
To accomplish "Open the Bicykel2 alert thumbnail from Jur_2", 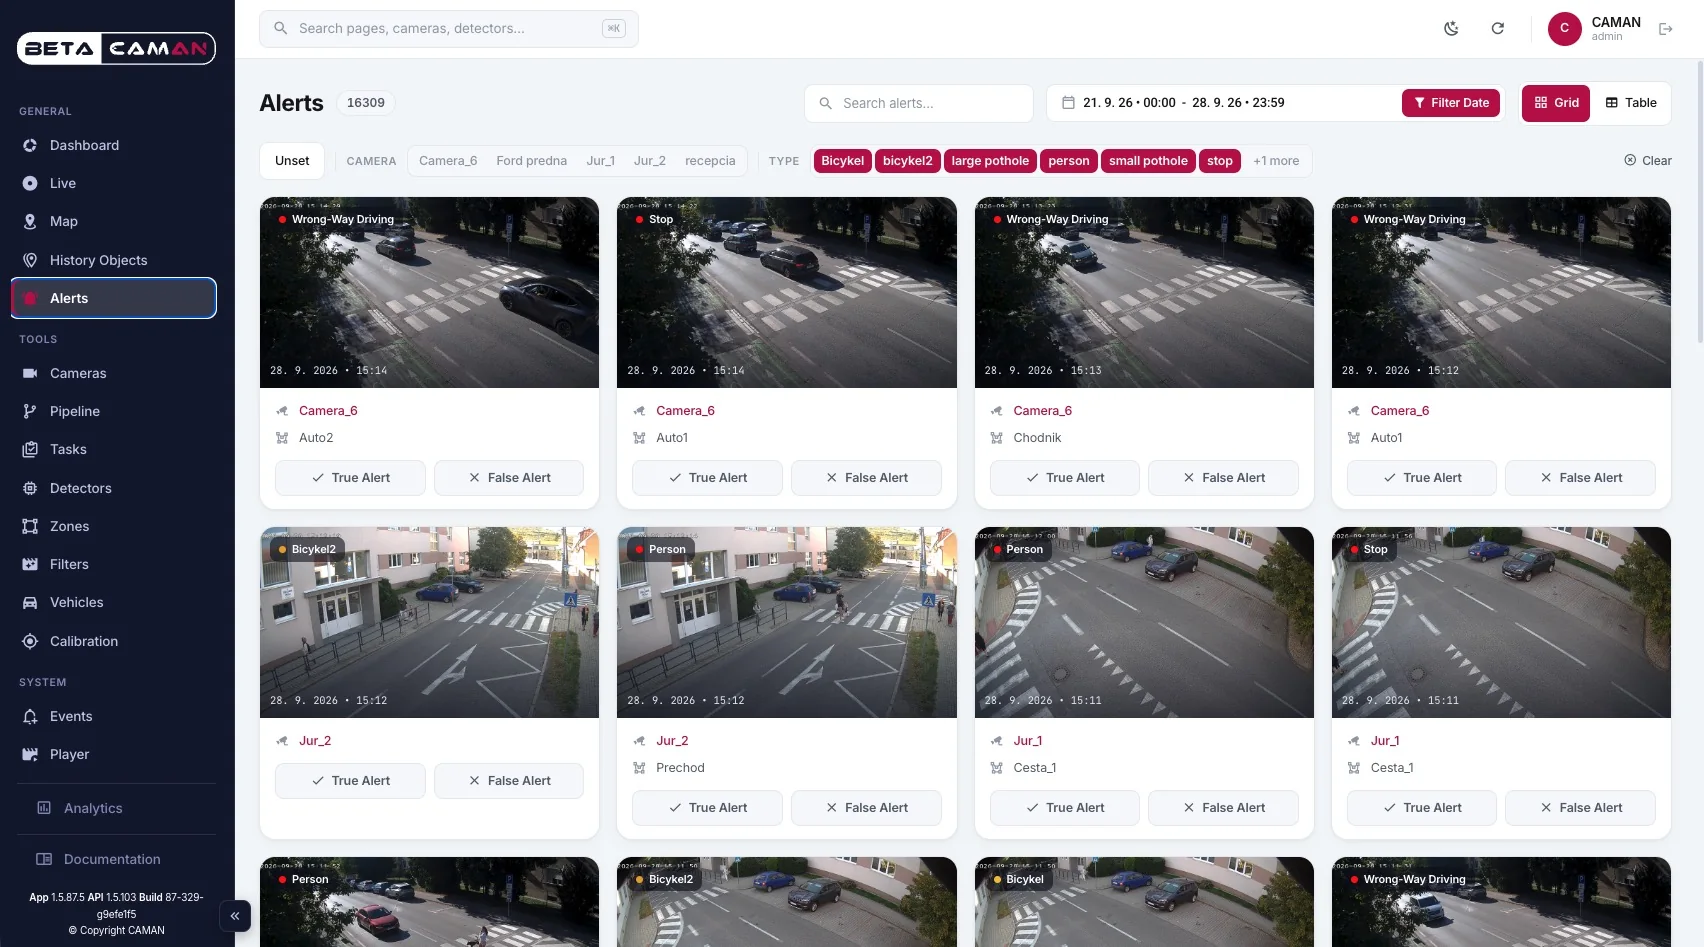I will click(429, 622).
